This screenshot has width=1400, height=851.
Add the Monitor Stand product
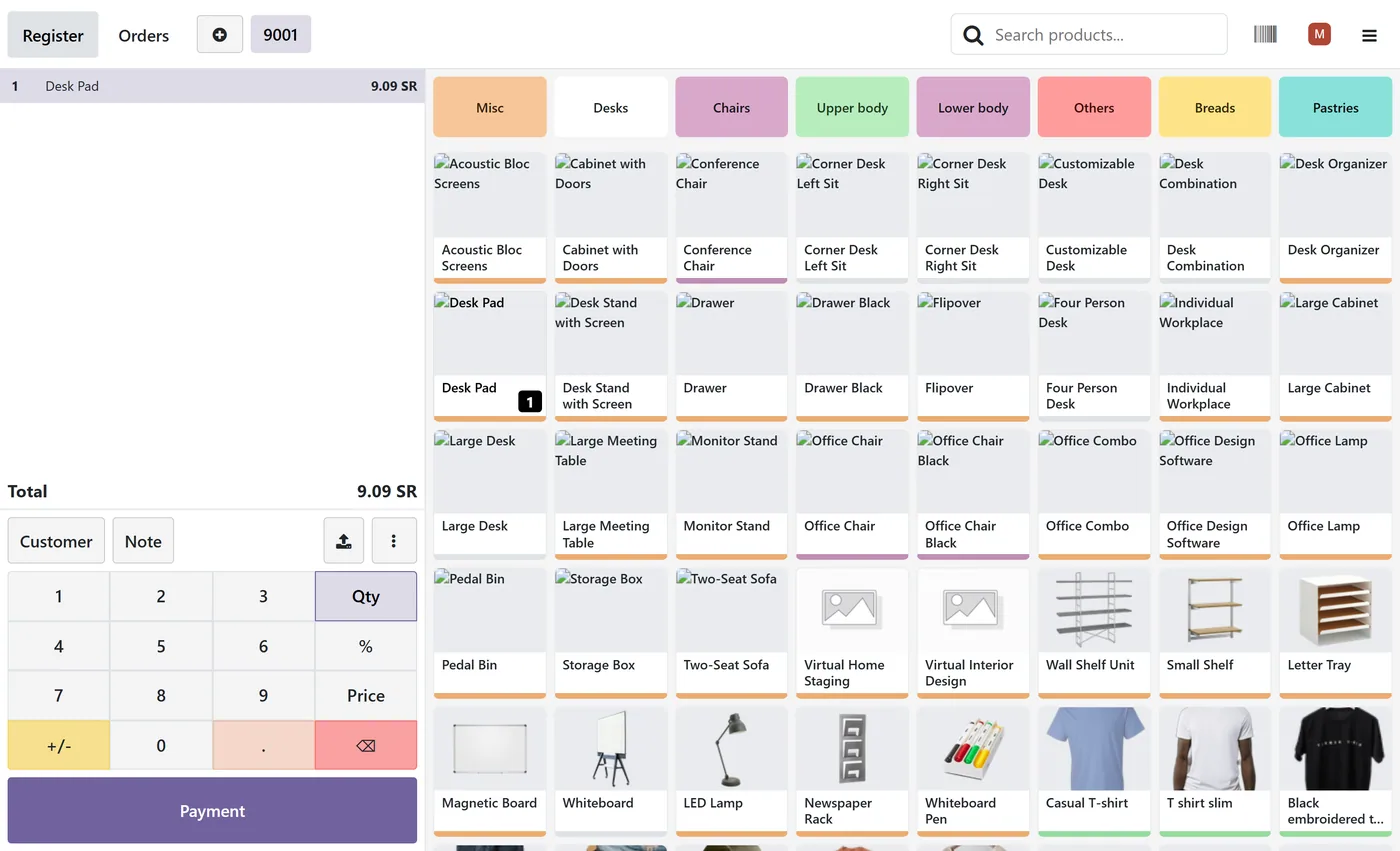click(732, 494)
